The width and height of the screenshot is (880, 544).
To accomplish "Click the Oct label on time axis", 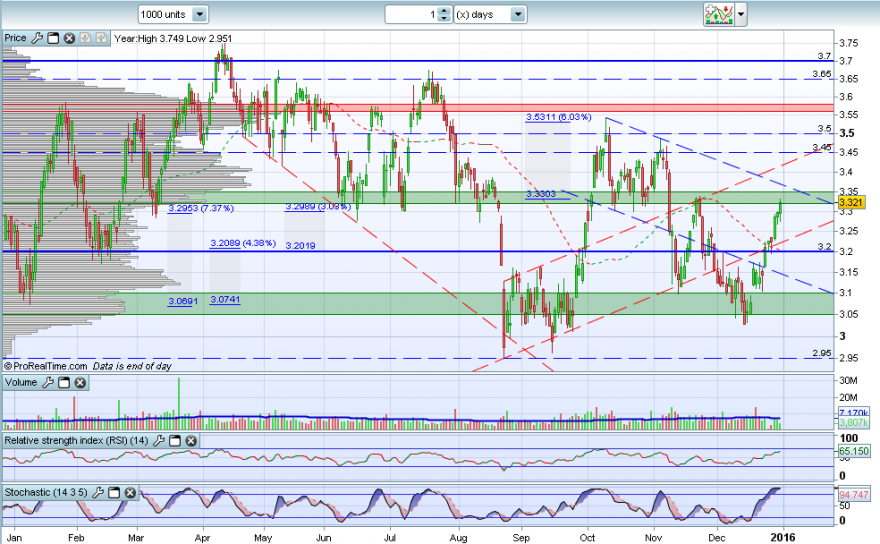I will point(587,538).
